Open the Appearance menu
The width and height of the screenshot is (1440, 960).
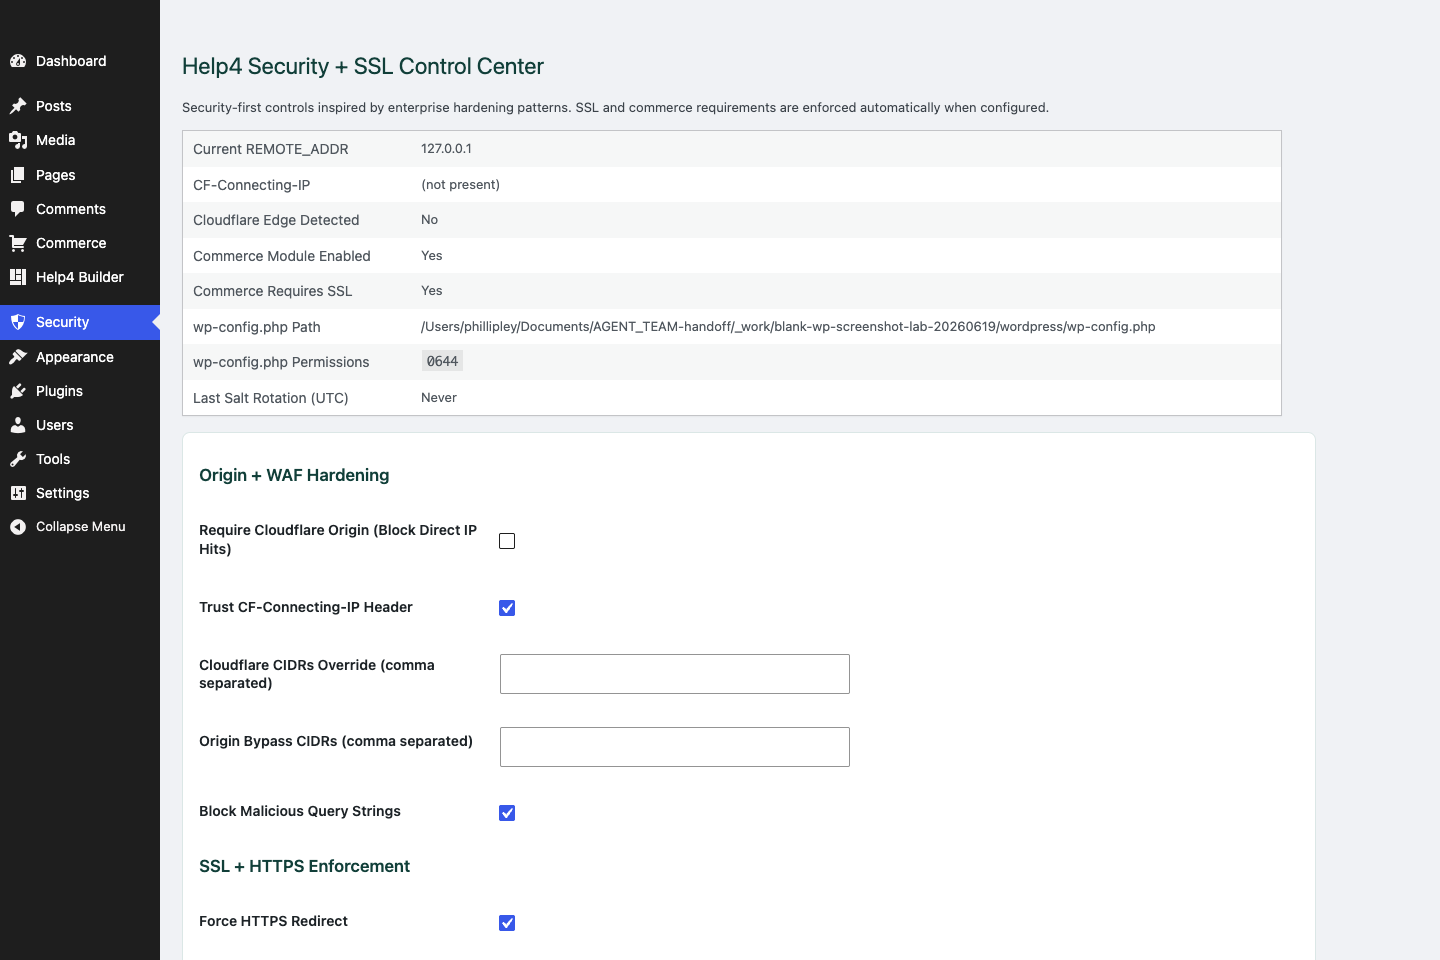click(80, 357)
